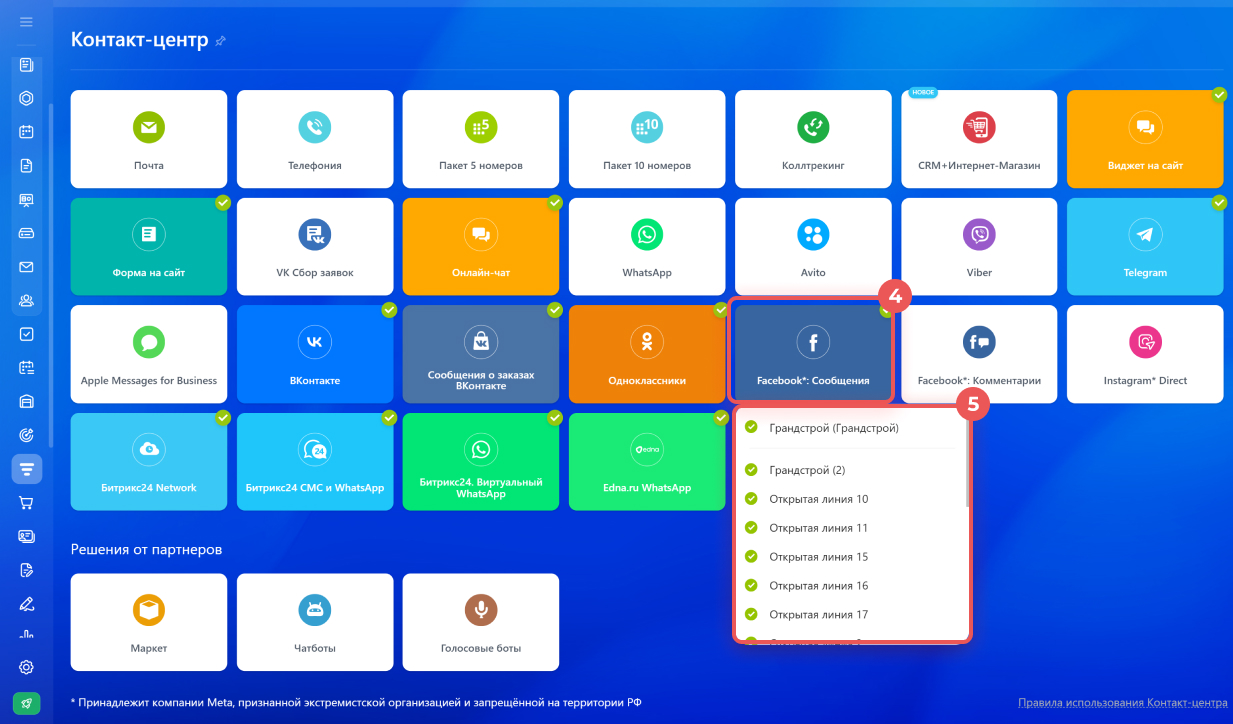This screenshot has width=1233, height=724.
Task: Click the Контакт-центр page title
Action: click(140, 40)
